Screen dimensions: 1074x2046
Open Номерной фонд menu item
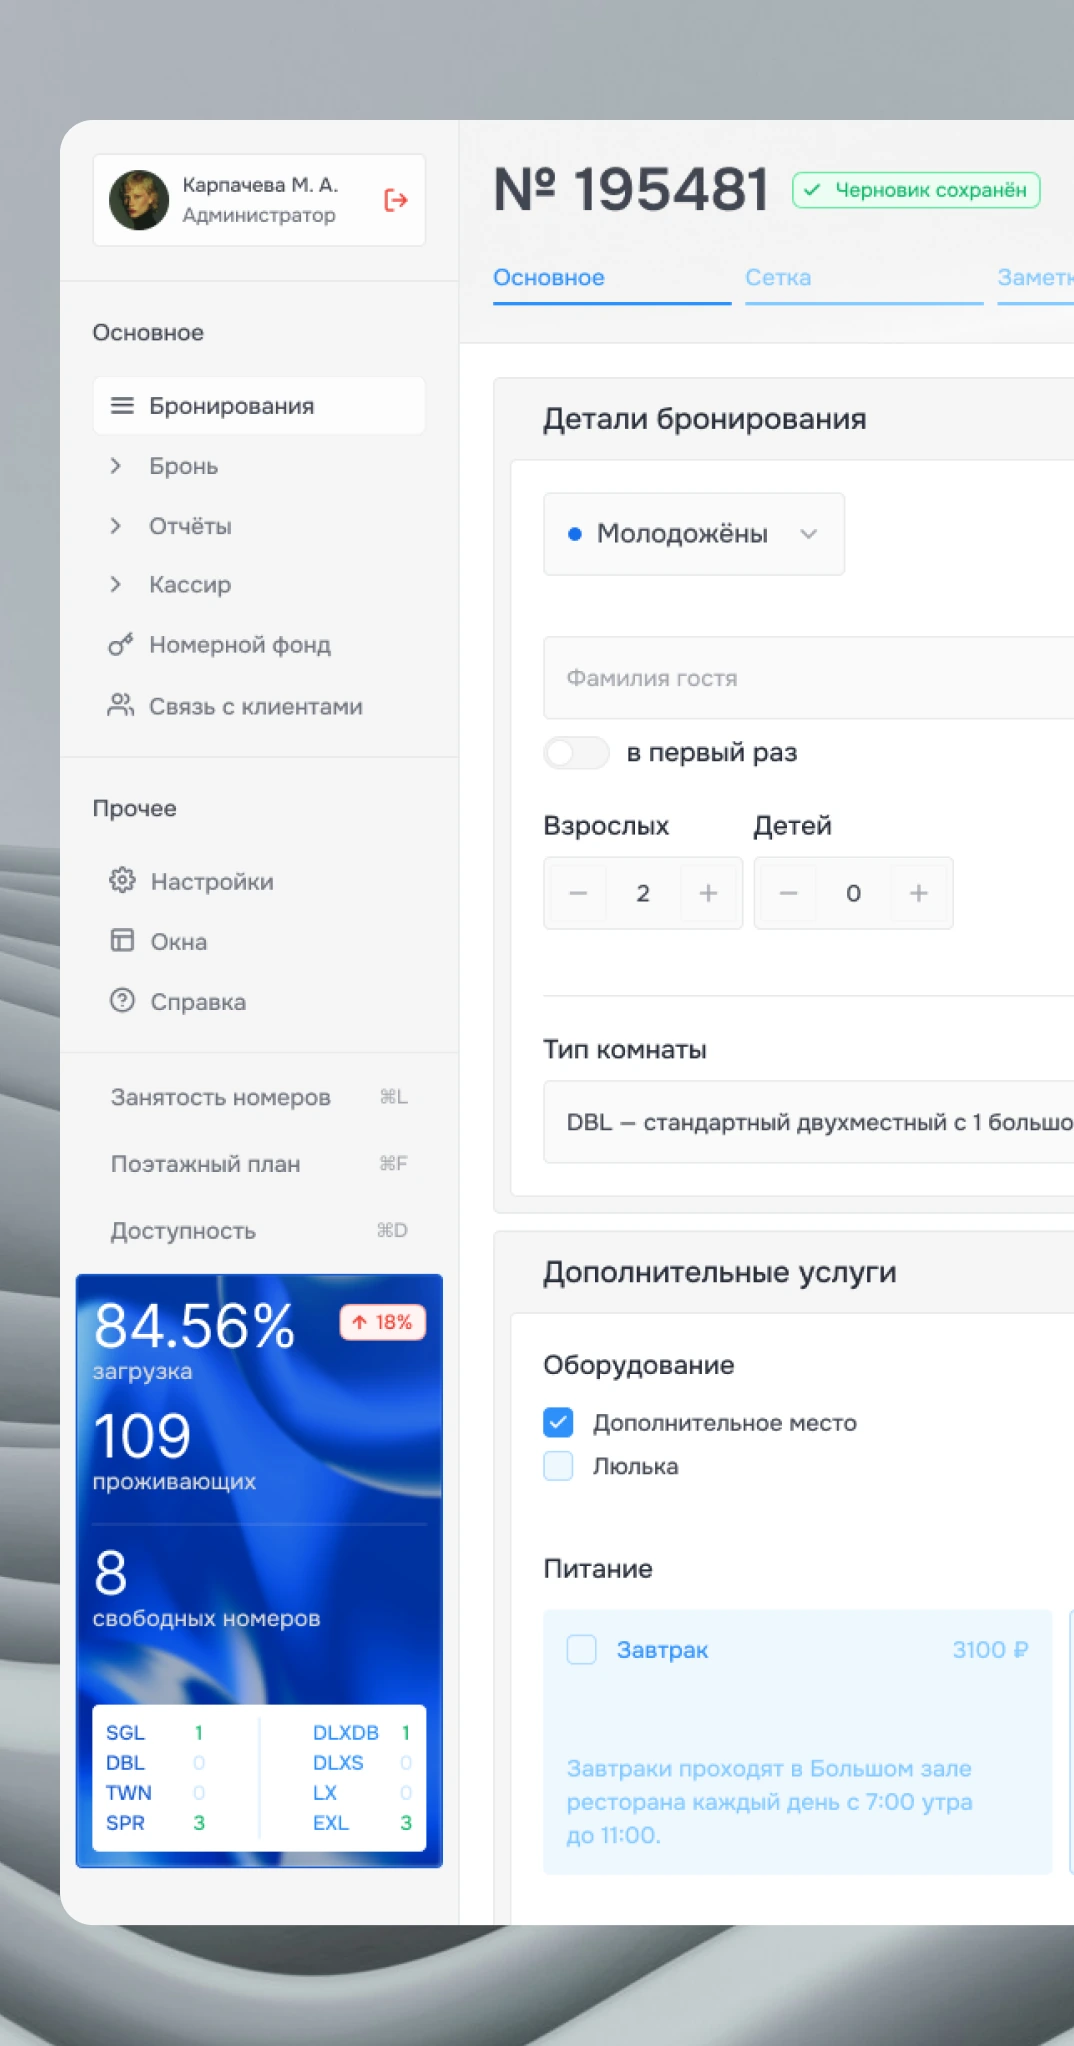240,645
